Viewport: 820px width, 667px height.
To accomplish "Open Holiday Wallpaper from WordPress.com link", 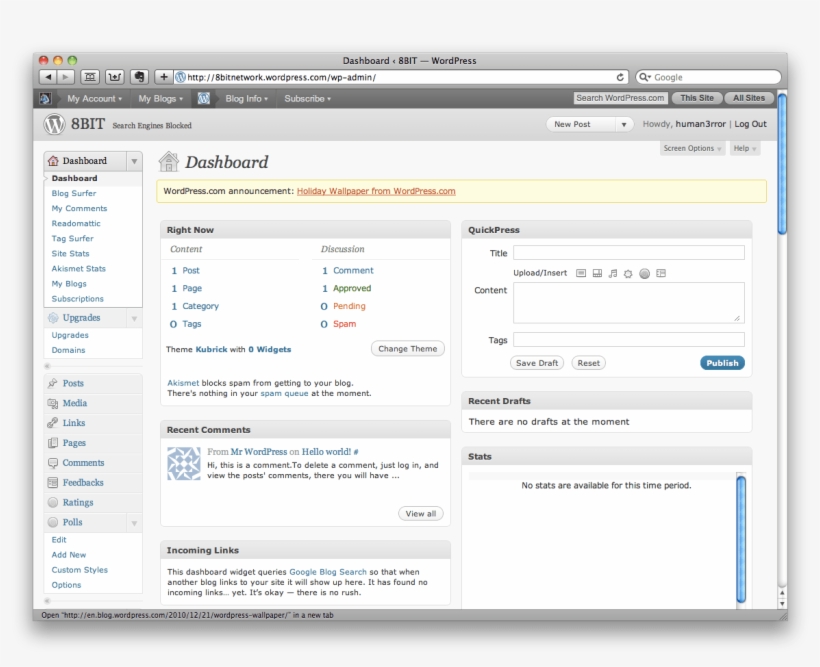I will tap(376, 191).
